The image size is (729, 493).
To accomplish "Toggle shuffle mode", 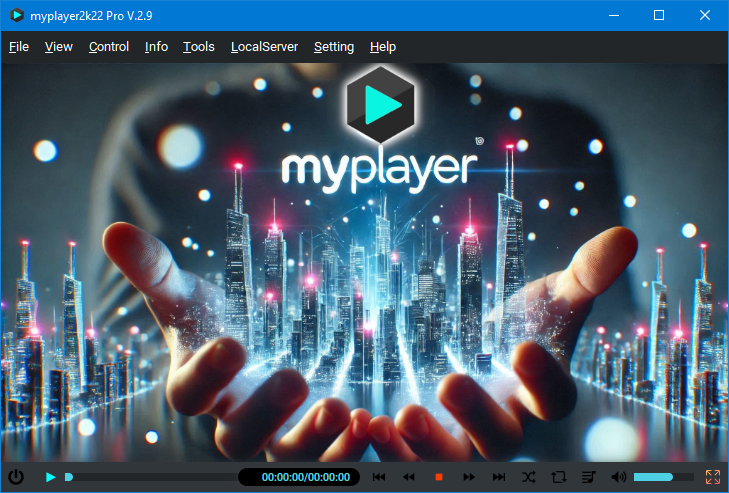I will [529, 477].
